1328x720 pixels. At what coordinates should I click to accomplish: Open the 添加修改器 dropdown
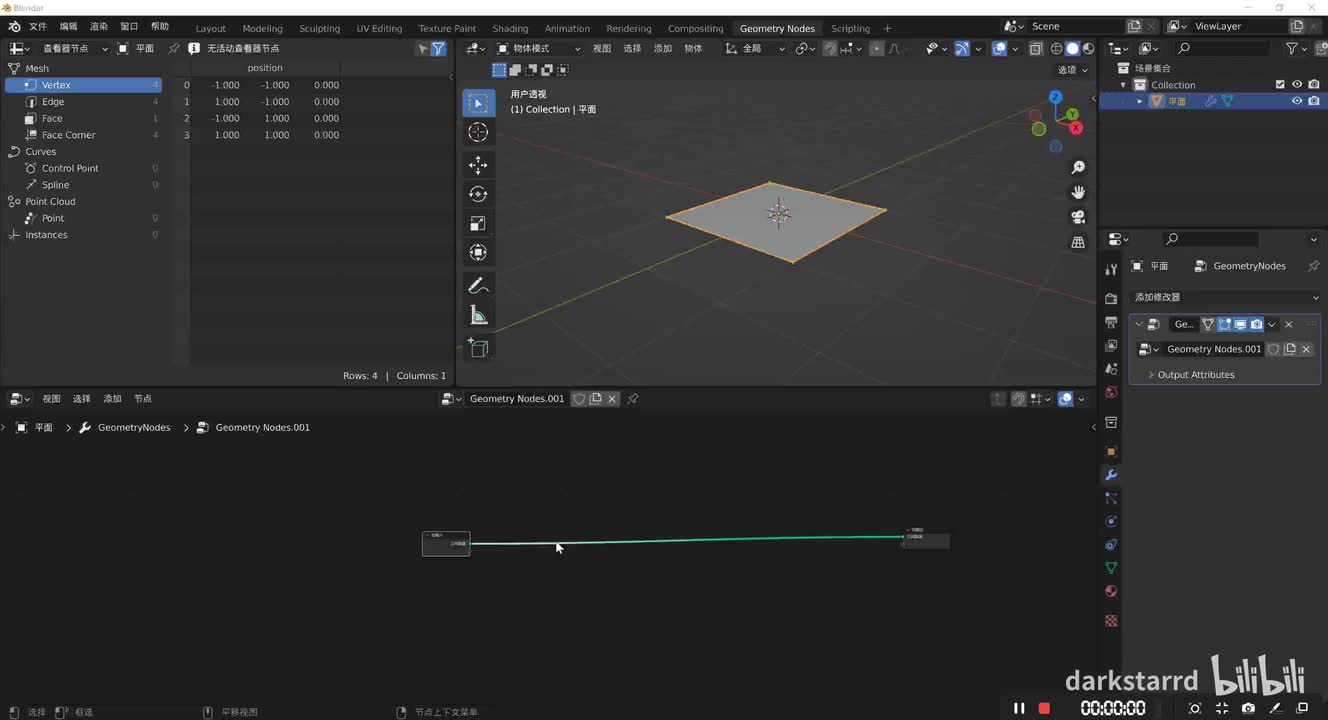pos(1226,297)
